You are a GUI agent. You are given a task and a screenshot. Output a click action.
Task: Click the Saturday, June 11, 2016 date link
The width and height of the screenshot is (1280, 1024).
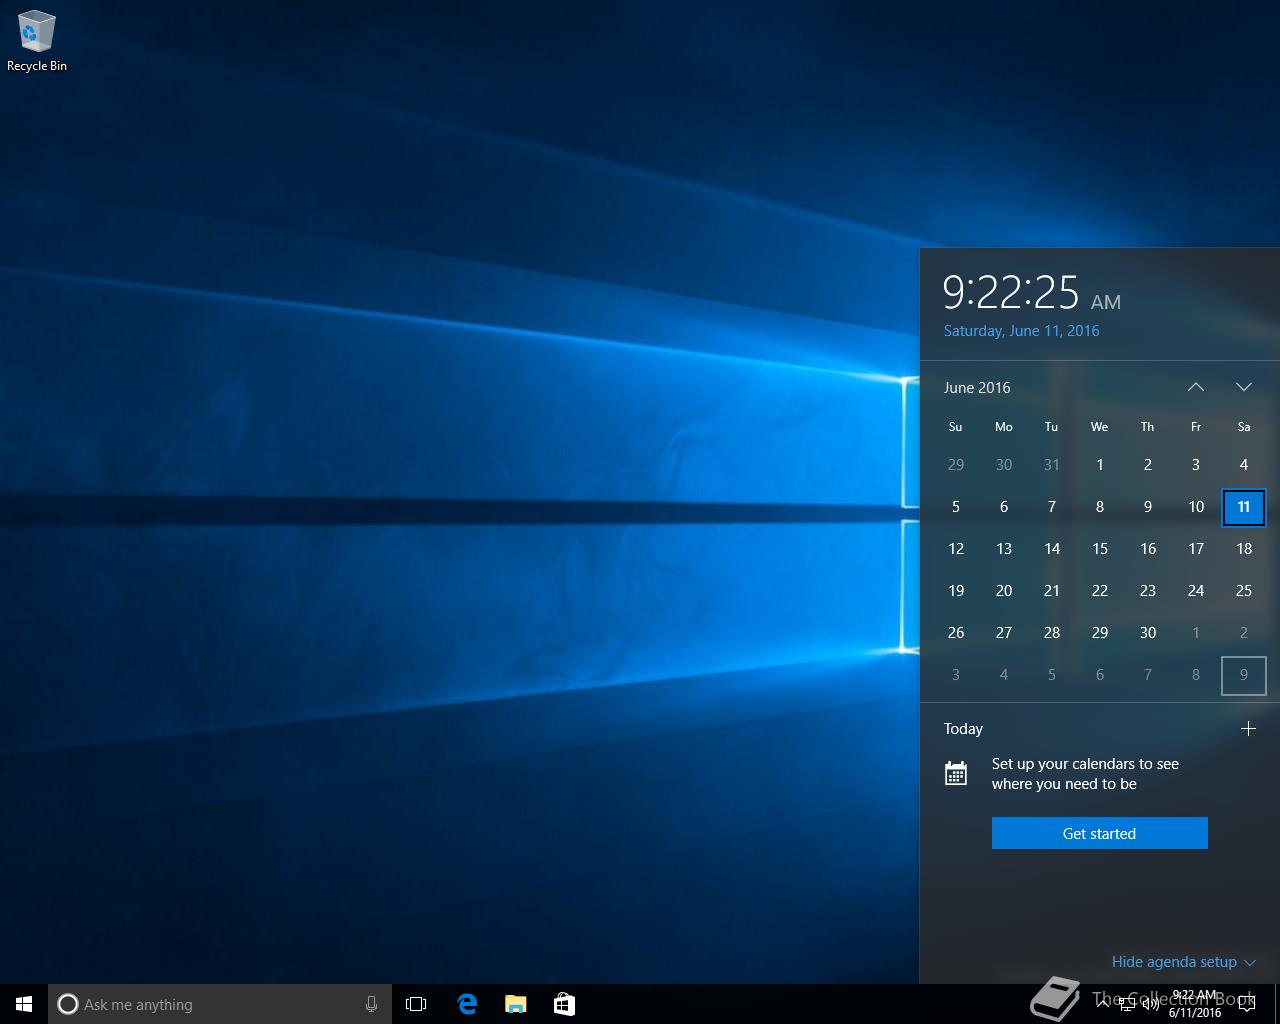coord(1021,331)
